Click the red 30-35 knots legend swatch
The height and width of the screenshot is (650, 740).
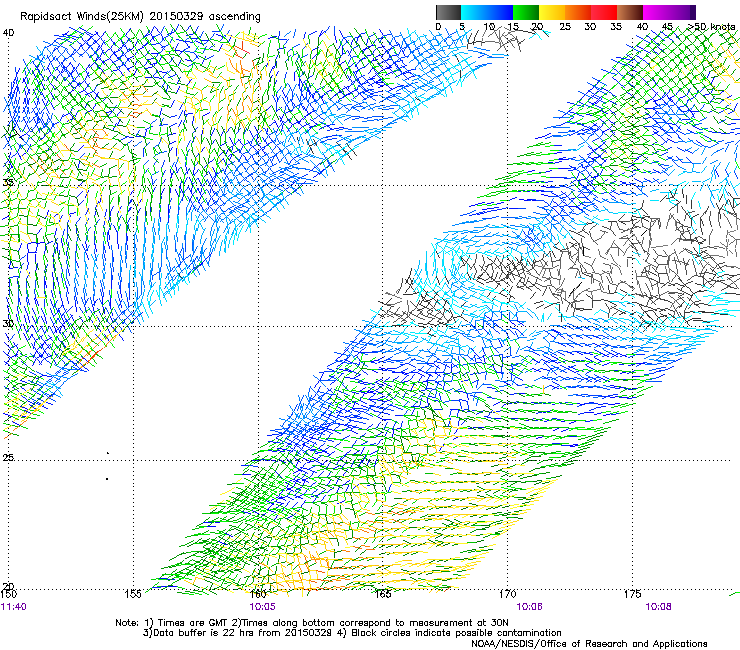(604, 12)
